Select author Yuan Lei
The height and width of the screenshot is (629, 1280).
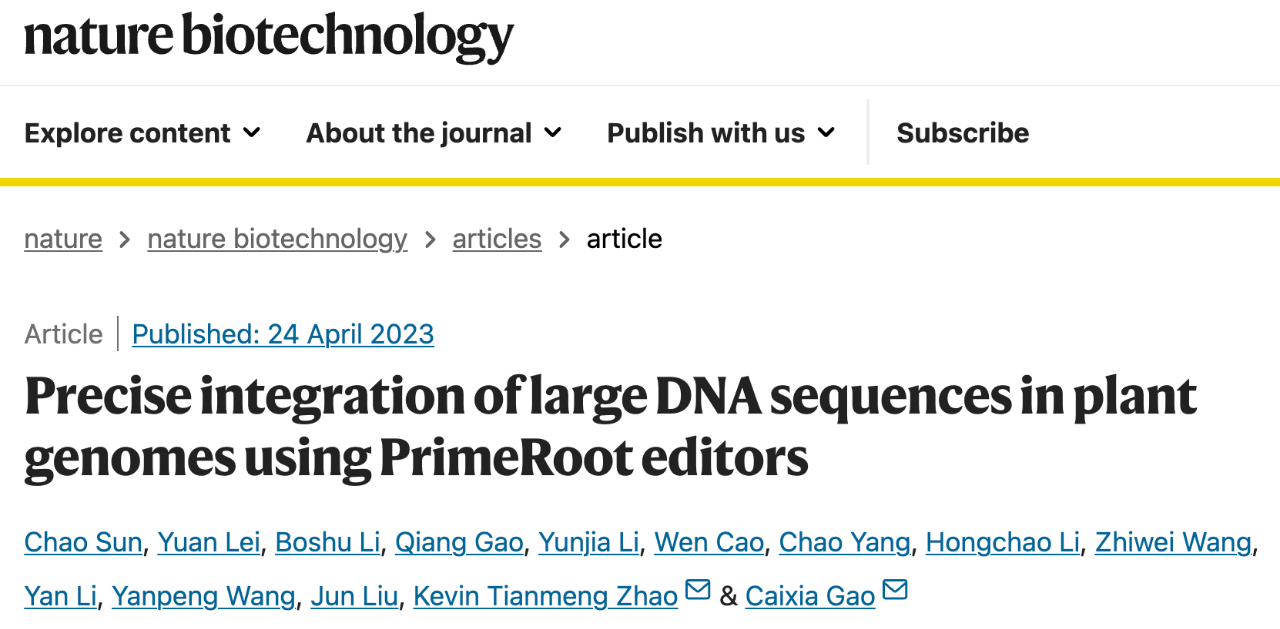click(210, 543)
